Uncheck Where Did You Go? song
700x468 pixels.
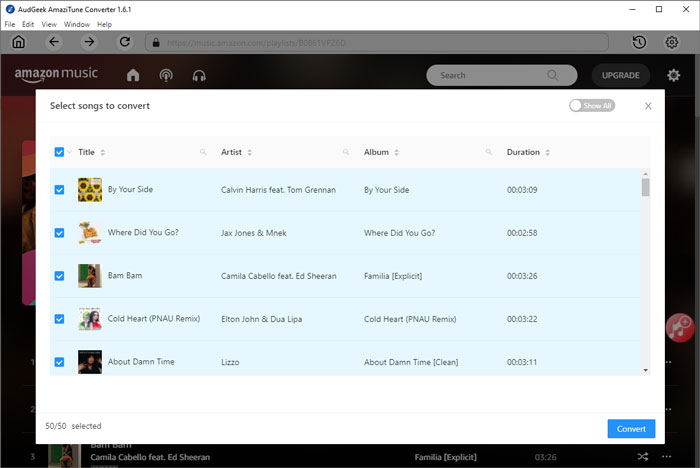[x=59, y=233]
